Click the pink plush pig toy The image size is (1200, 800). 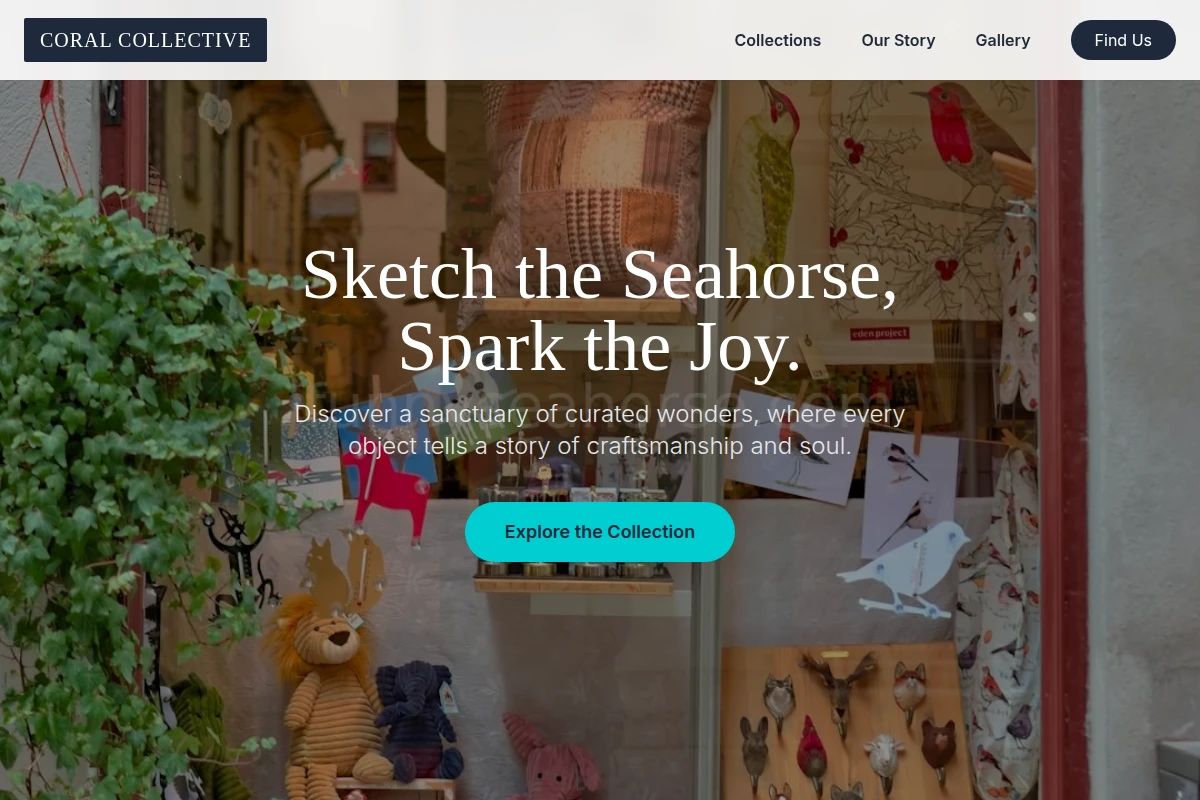click(555, 762)
